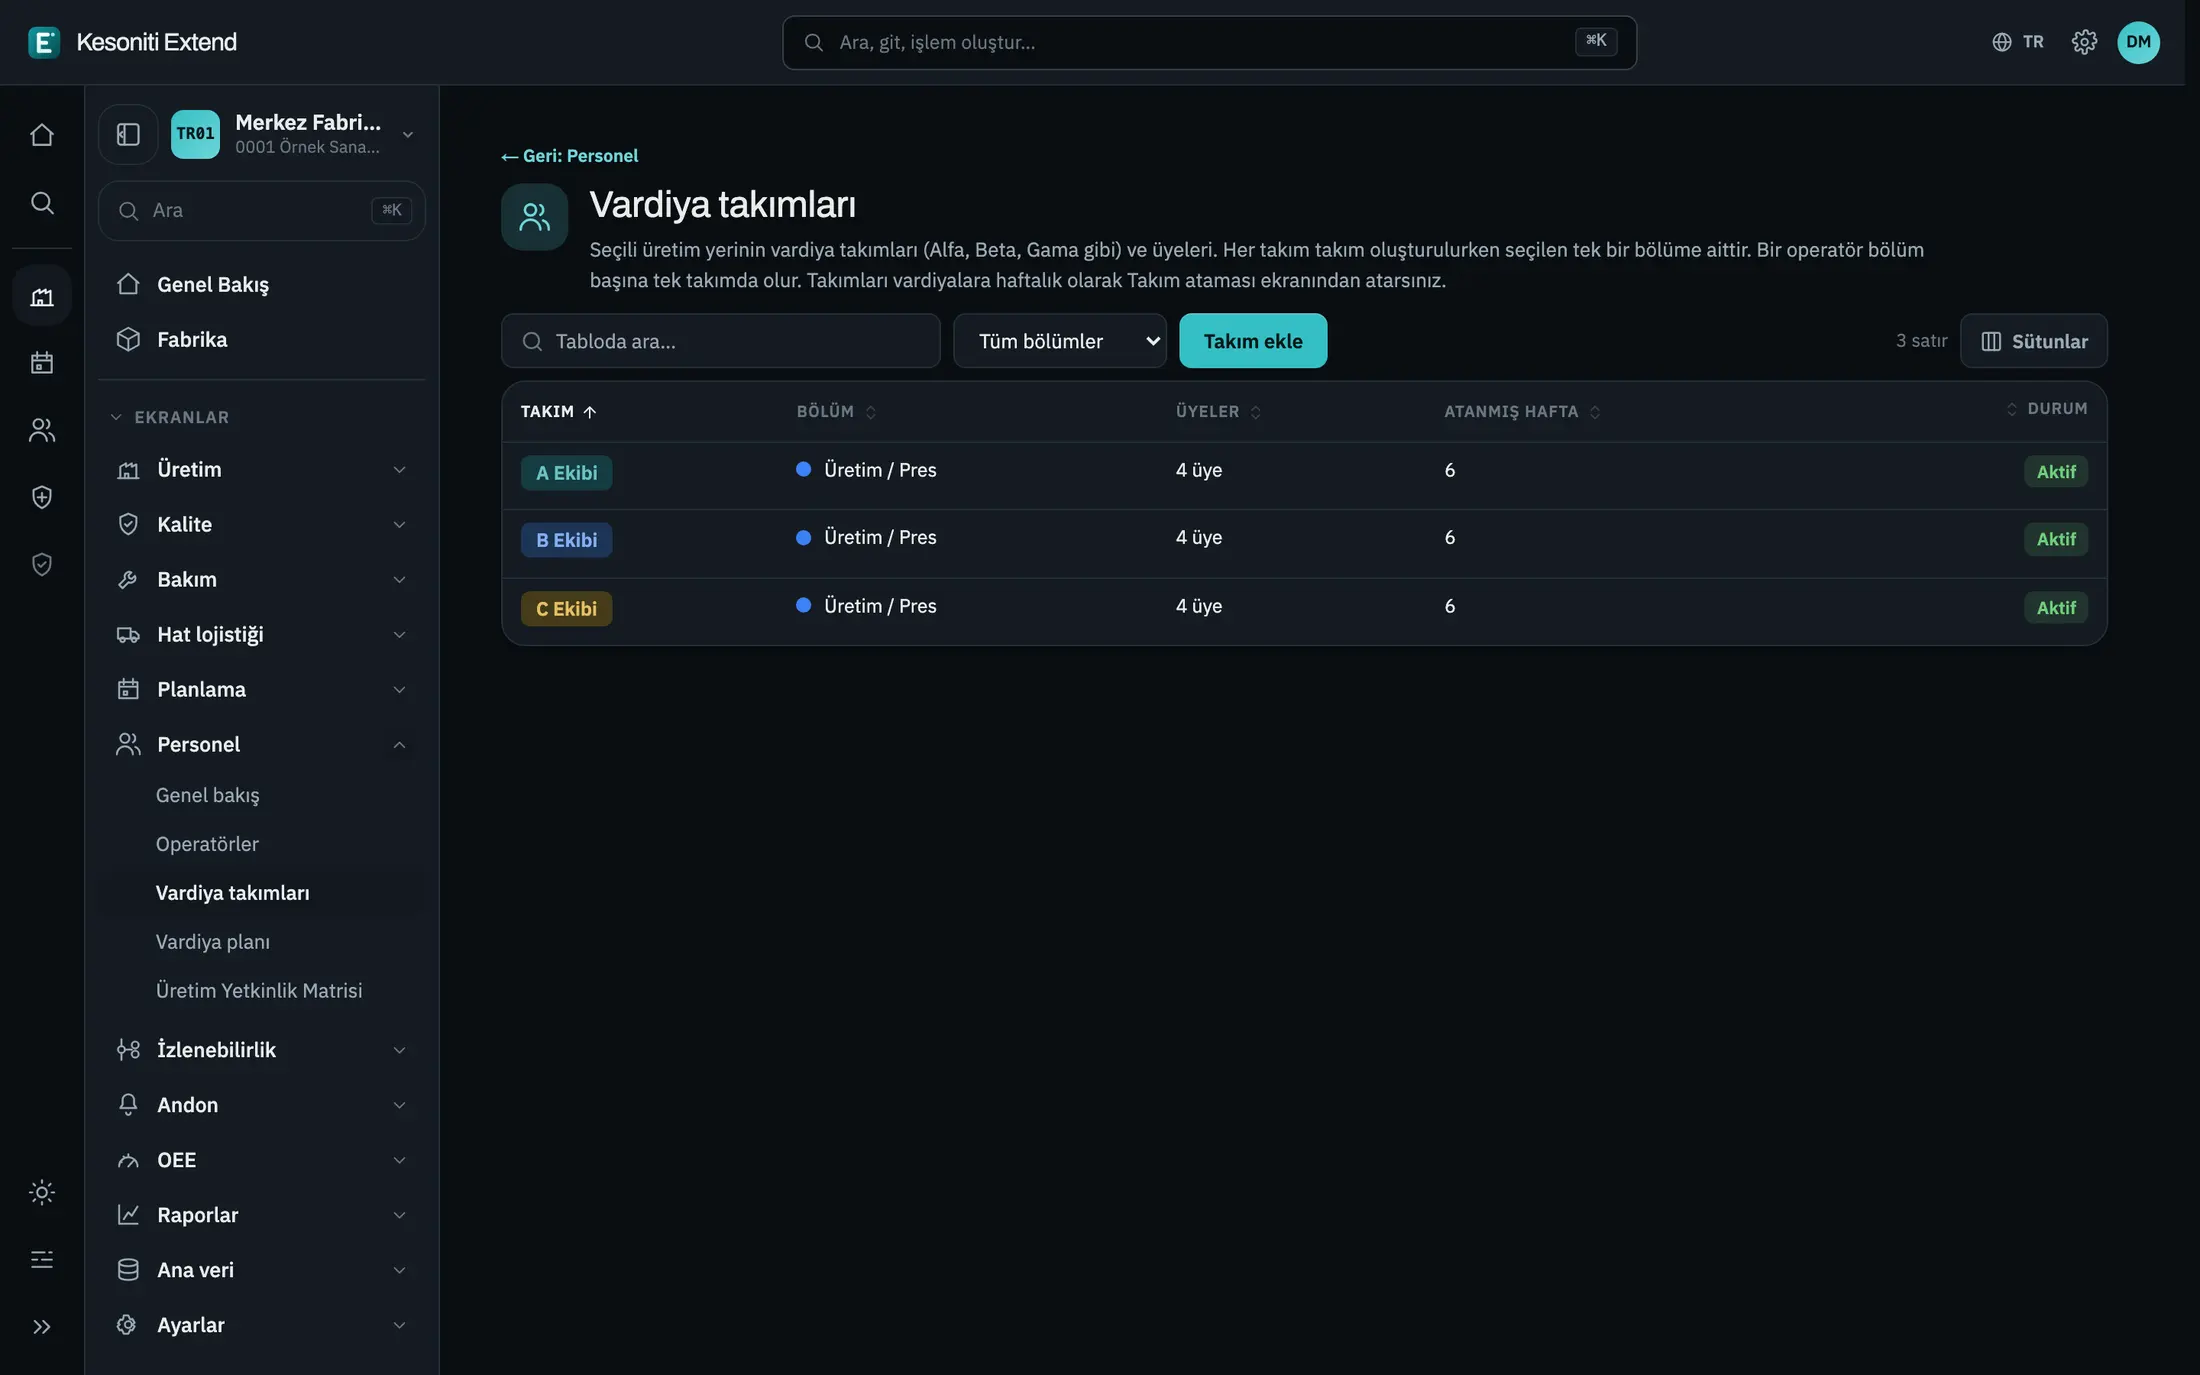Expand the Bakım menu section

pos(262,579)
